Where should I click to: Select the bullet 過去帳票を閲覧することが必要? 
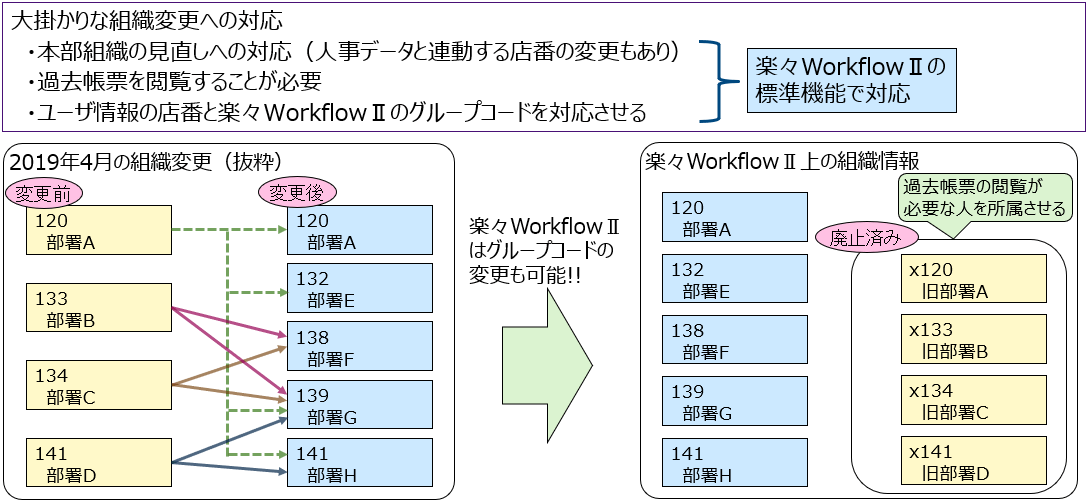(174, 82)
